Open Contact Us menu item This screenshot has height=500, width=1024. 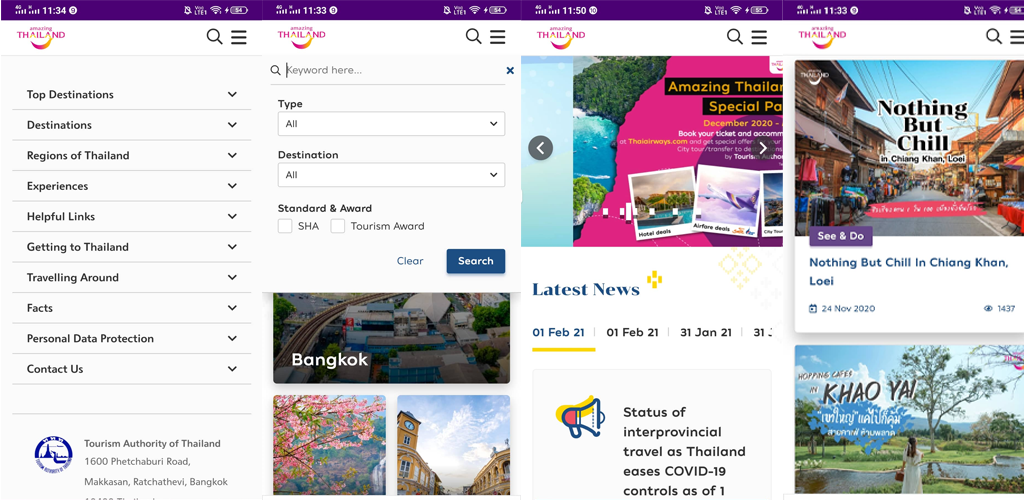tap(131, 369)
